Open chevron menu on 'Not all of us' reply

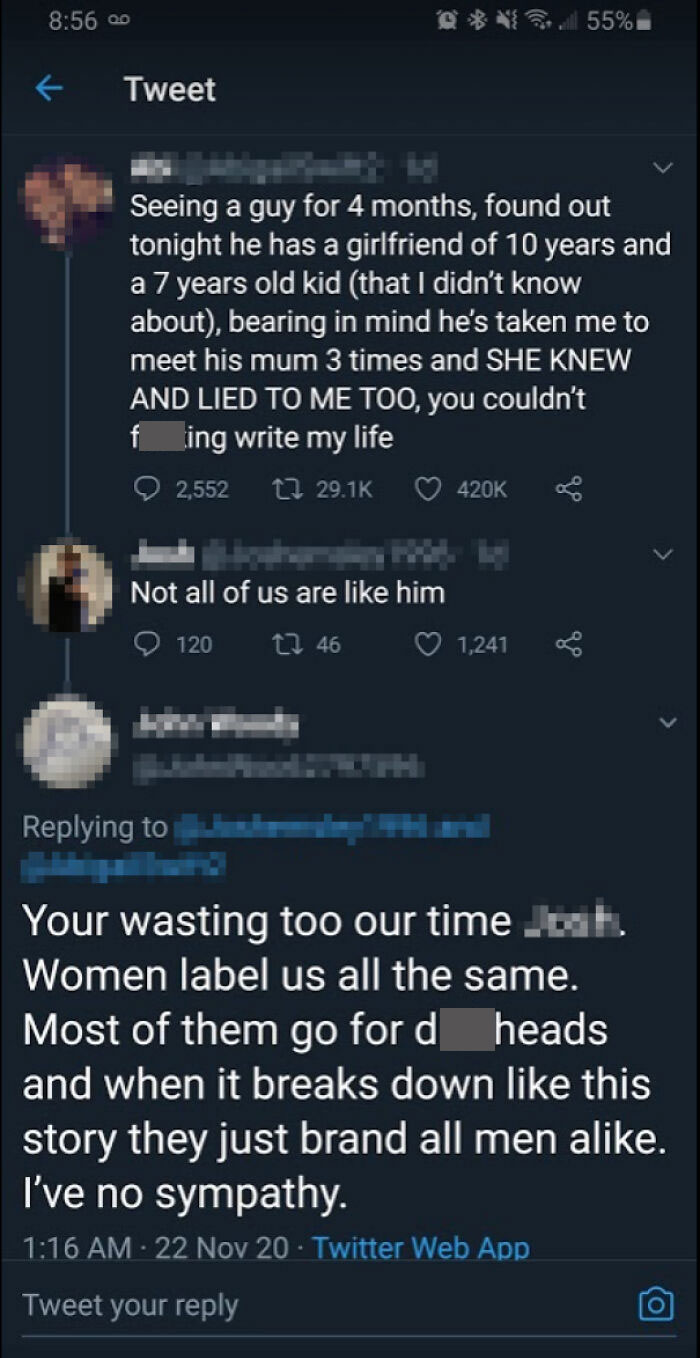(x=661, y=552)
